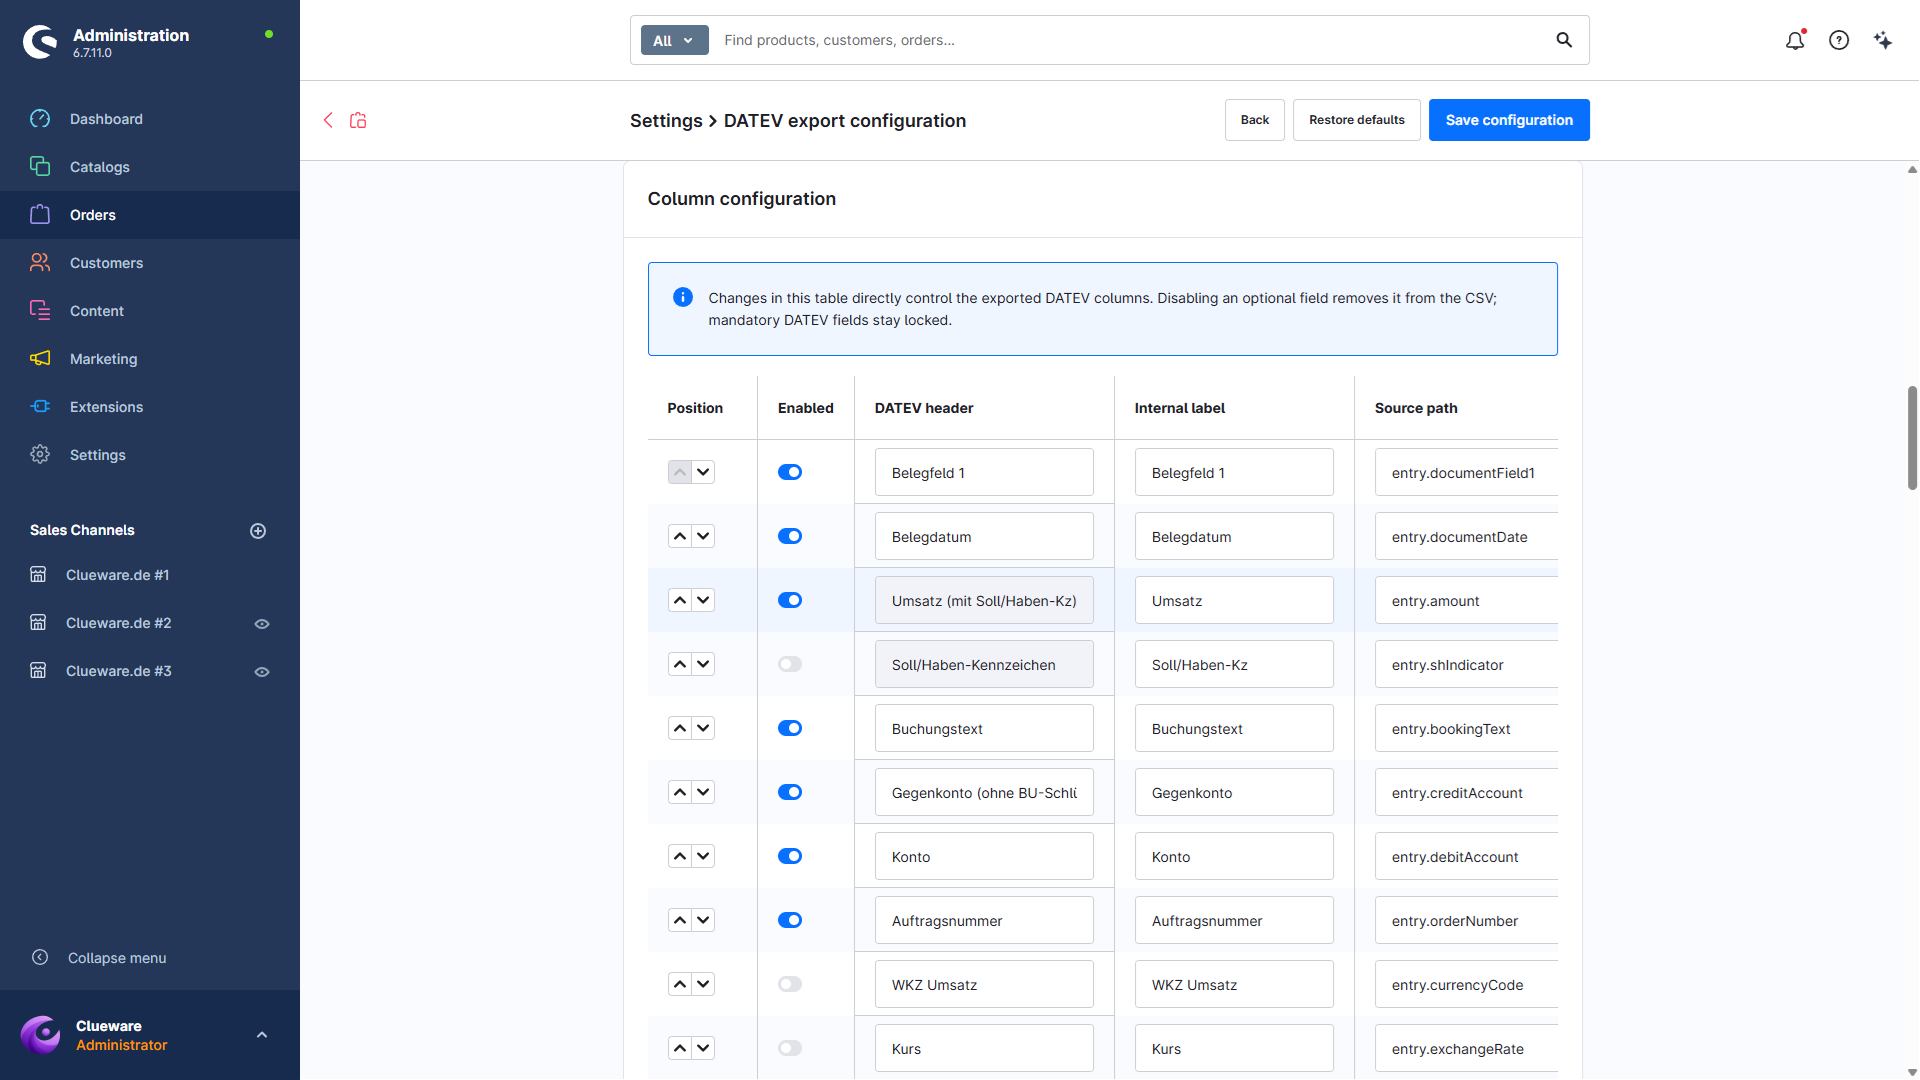This screenshot has width=1920, height=1080.
Task: Click the Collapse menu arrow icon
Action: (40, 957)
